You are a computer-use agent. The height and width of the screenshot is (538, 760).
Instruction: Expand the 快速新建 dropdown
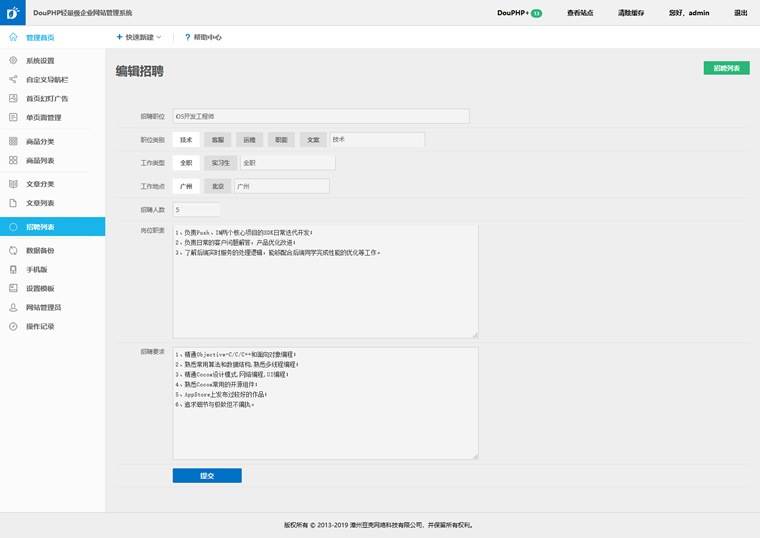pos(139,37)
